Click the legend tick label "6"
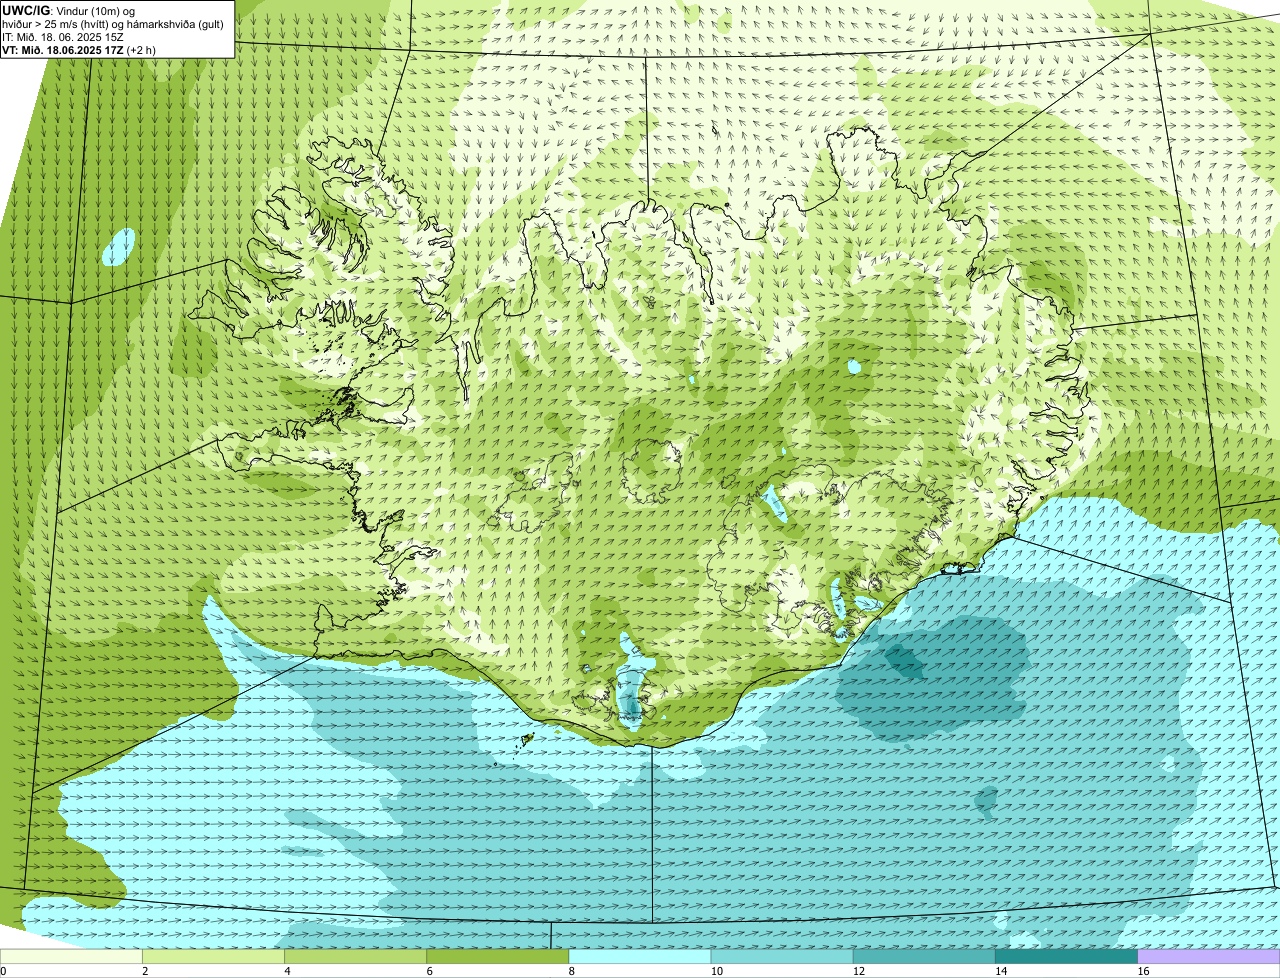 [x=429, y=971]
